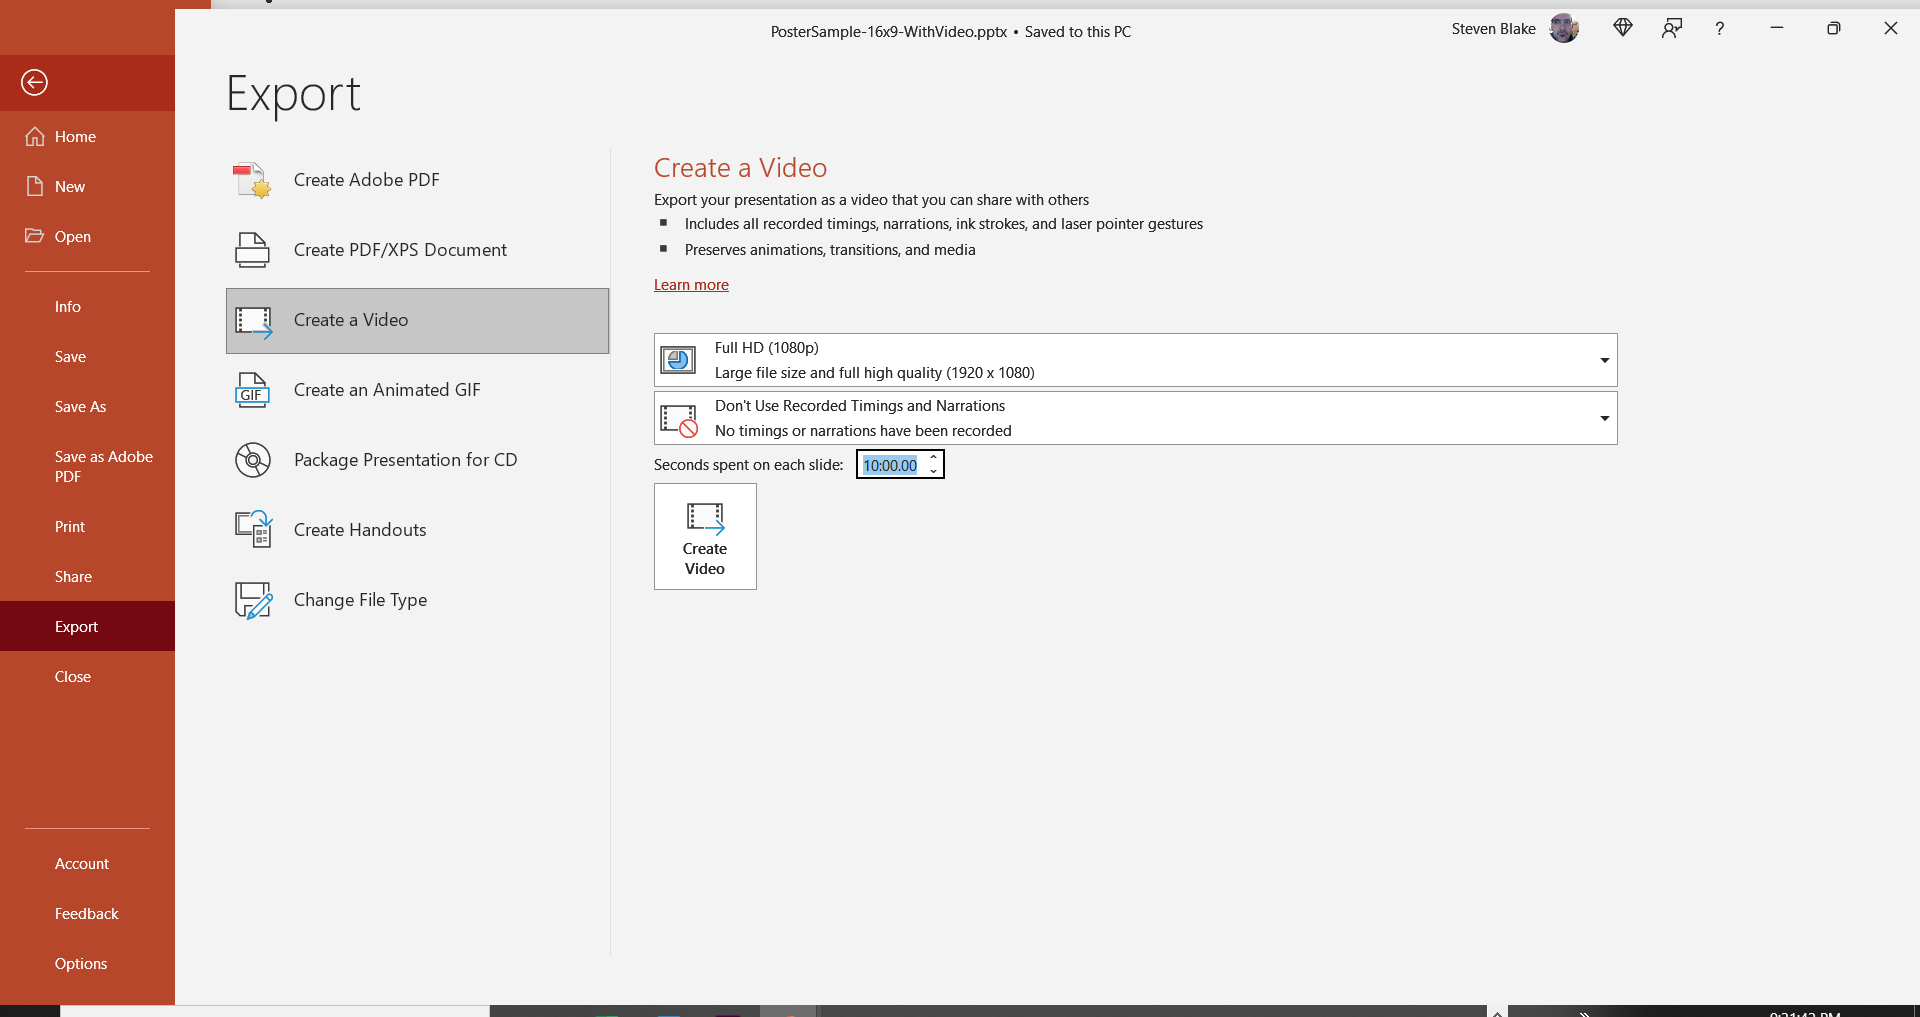Increase seconds per slide with up arrow
The image size is (1920, 1017).
coord(933,458)
